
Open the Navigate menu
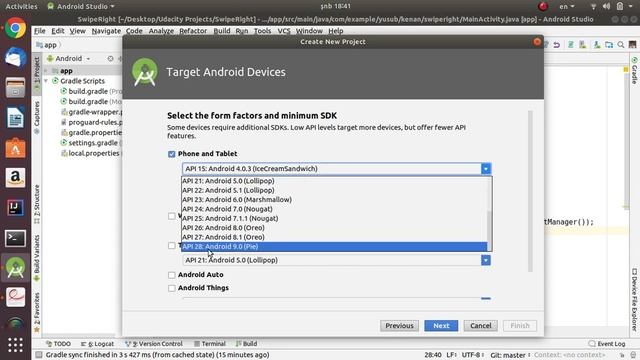coord(106,31)
